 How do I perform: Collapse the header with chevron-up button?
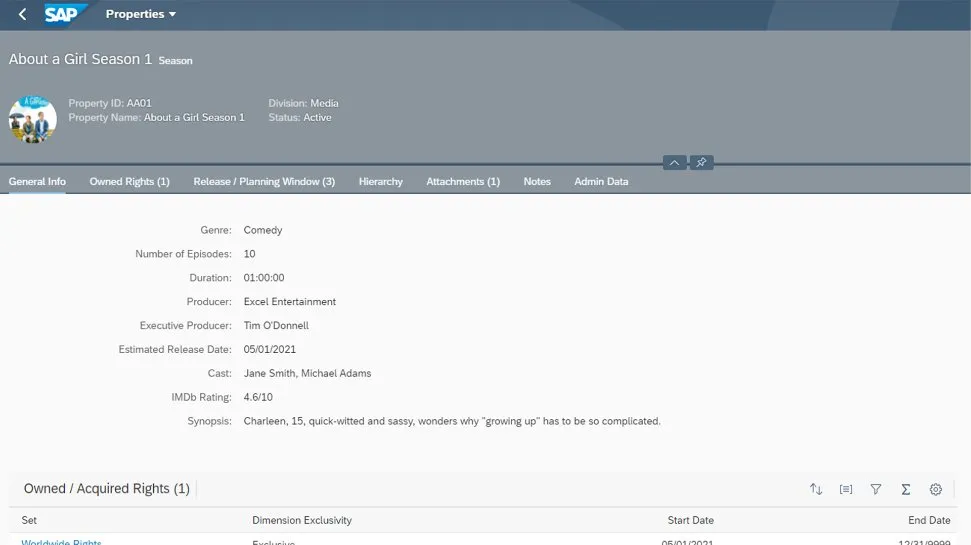[674, 162]
